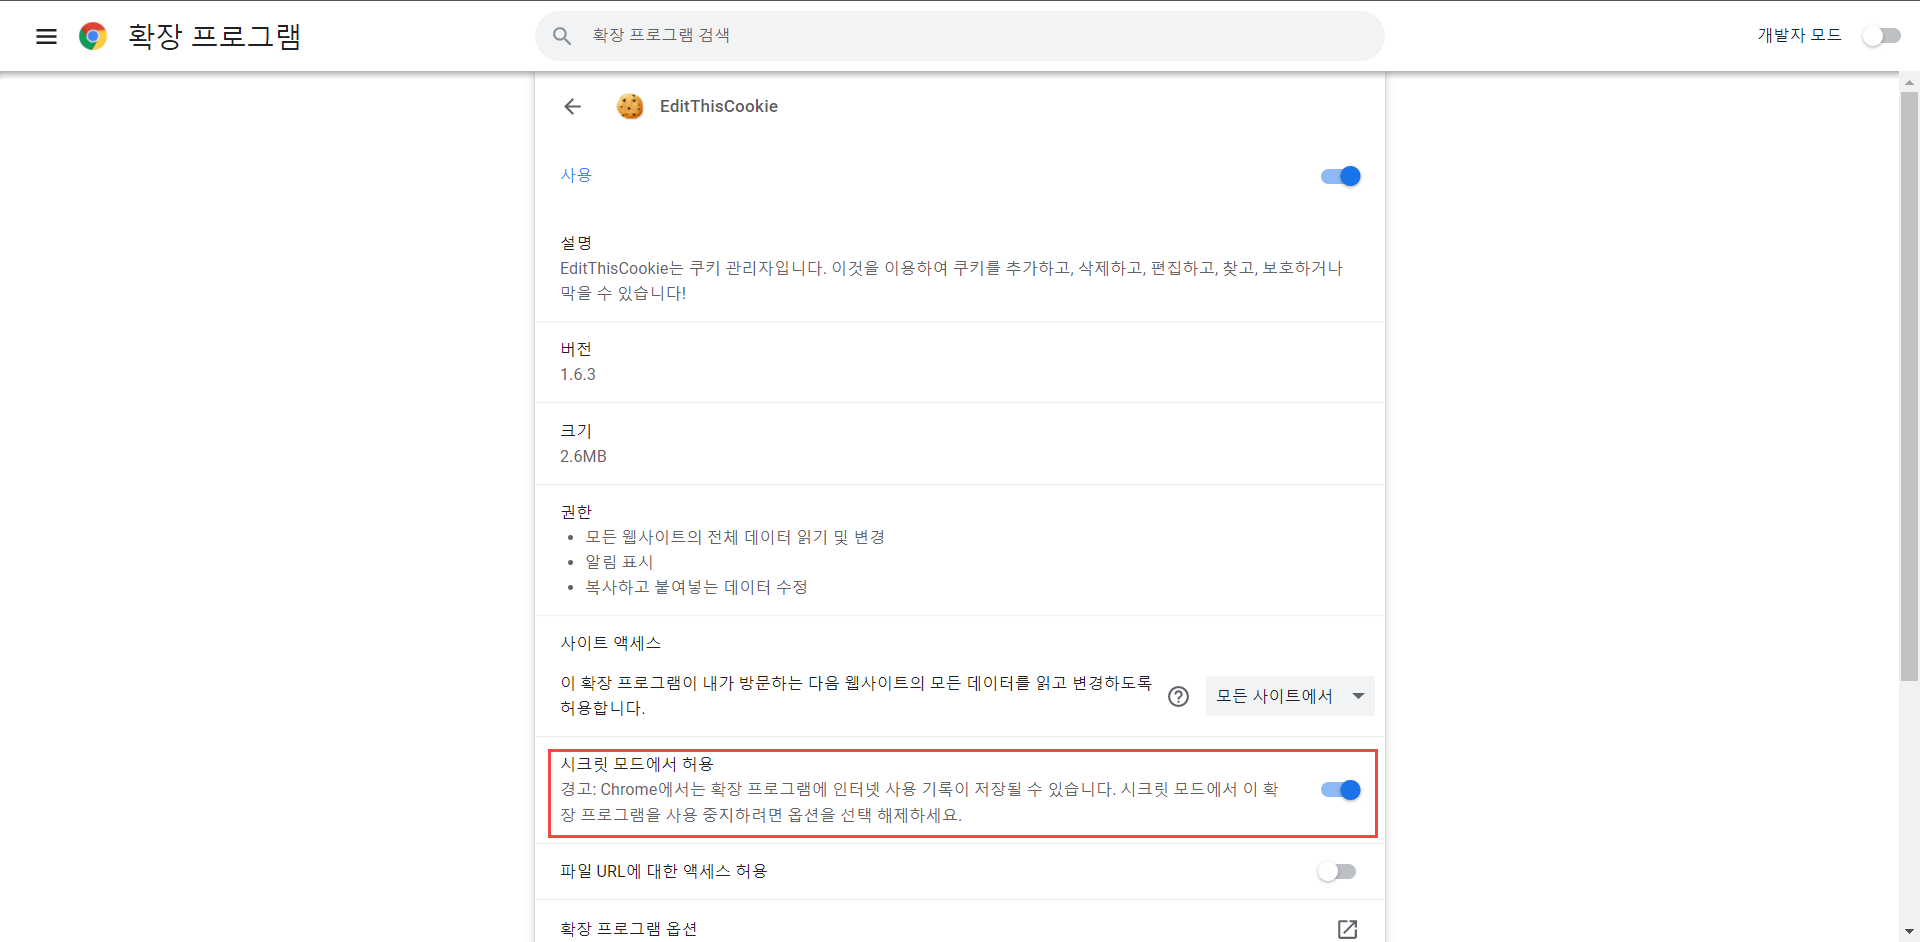Click the 개발자 모드 label
The height and width of the screenshot is (942, 1920).
[x=1799, y=35]
